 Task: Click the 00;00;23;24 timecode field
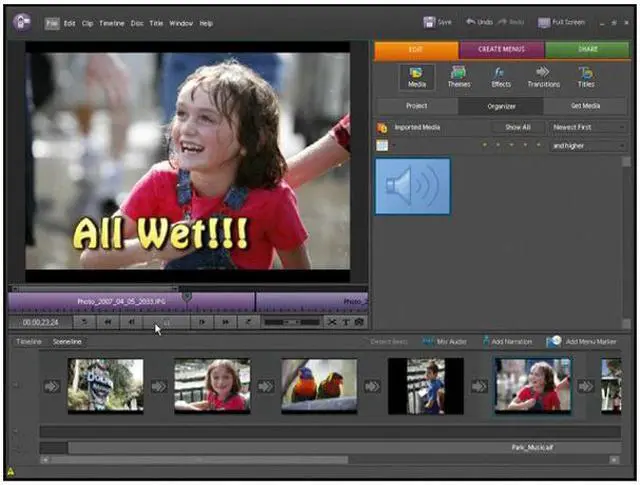coord(40,323)
